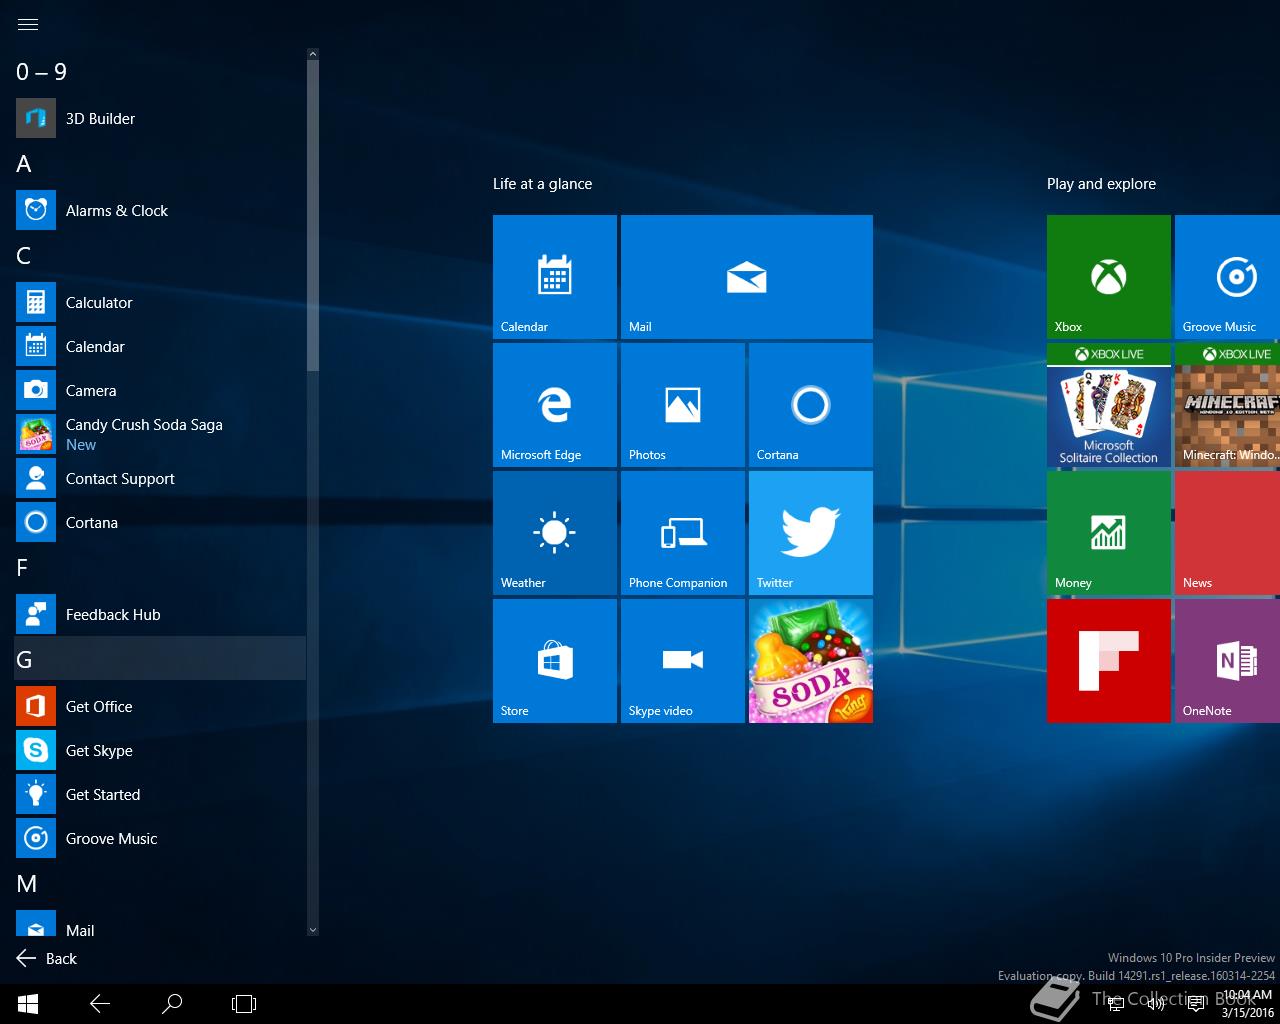1280x1024 pixels.
Task: Launch Get Skype
Action: (x=160, y=750)
